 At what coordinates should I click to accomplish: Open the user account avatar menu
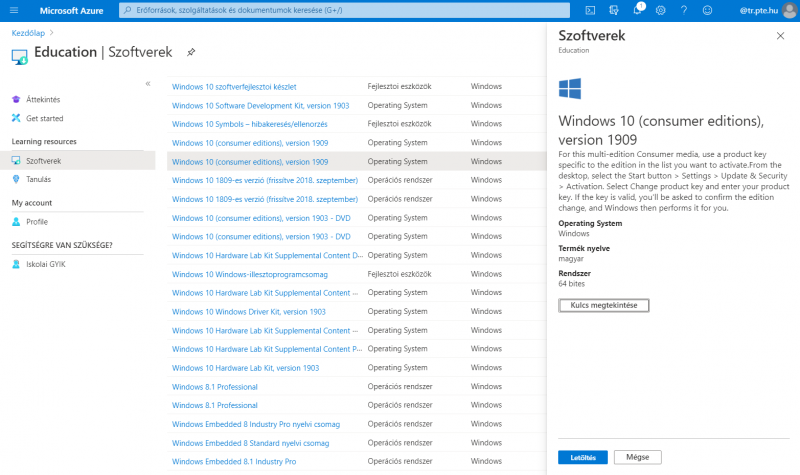point(789,11)
